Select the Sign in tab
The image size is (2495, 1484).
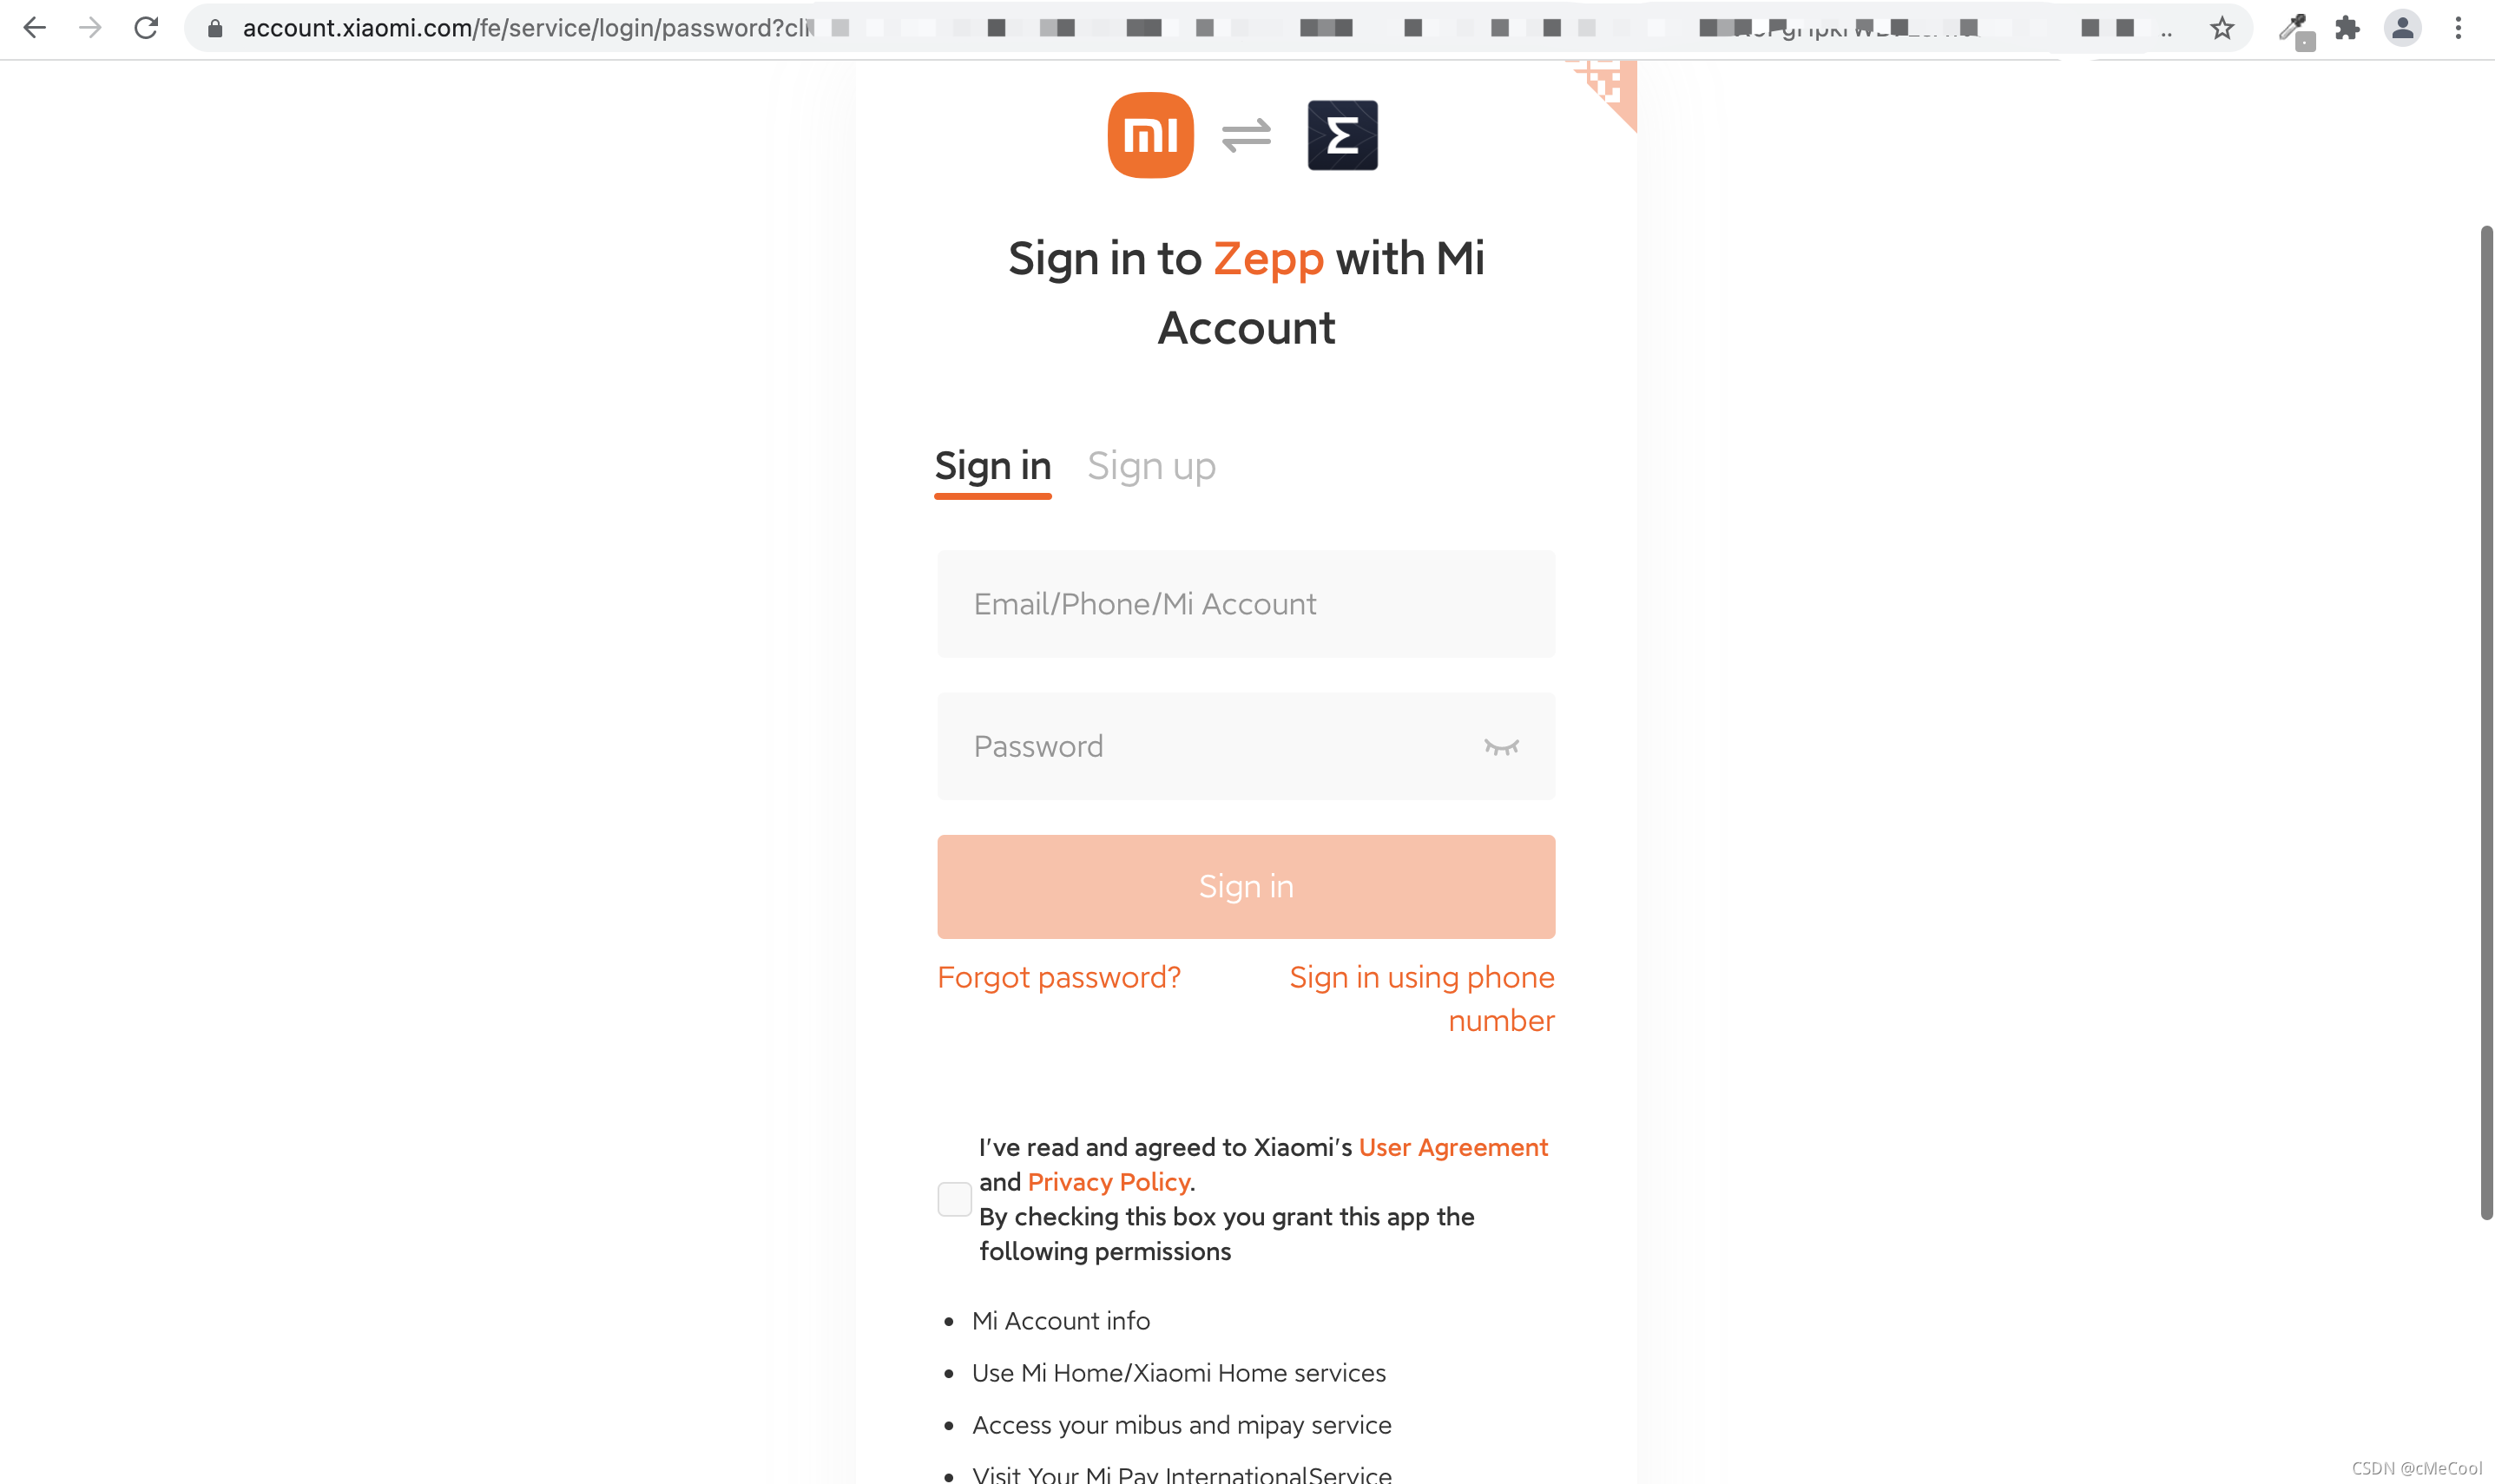(992, 466)
